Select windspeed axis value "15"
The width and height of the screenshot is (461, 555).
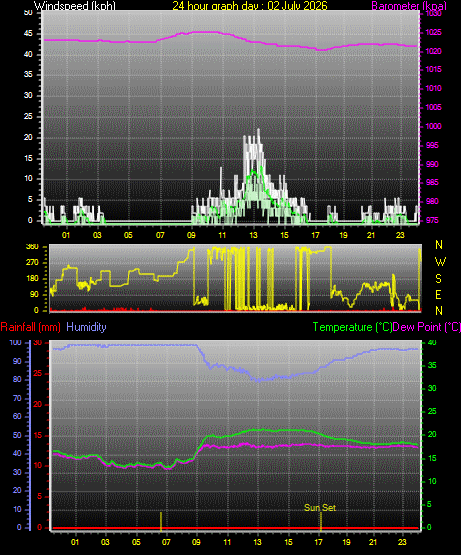(x=28, y=158)
